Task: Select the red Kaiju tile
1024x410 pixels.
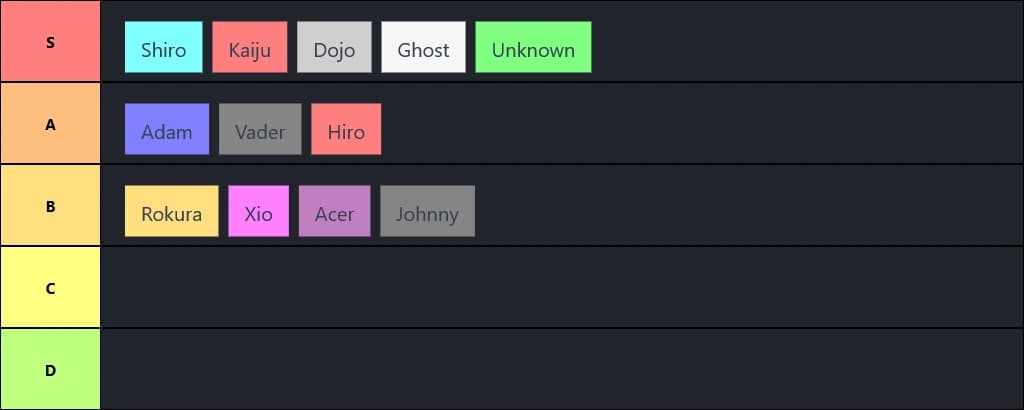Action: click(249, 48)
